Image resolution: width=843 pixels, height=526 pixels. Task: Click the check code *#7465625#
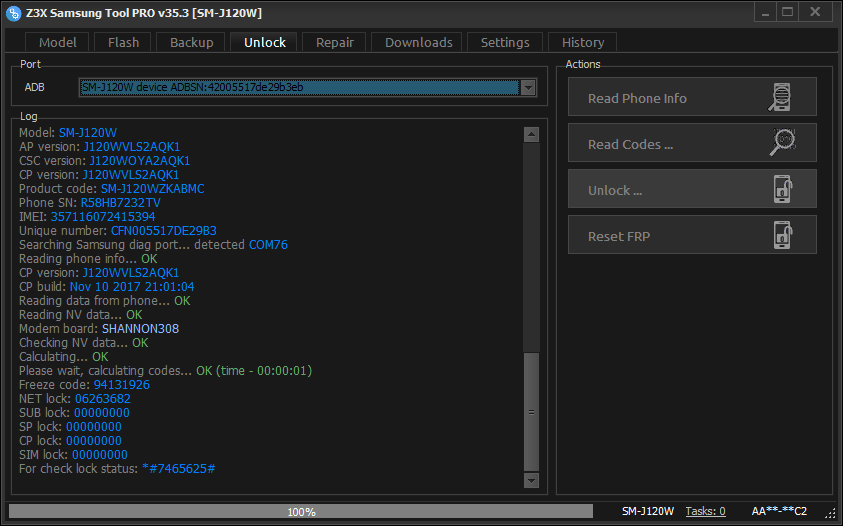[x=178, y=469]
